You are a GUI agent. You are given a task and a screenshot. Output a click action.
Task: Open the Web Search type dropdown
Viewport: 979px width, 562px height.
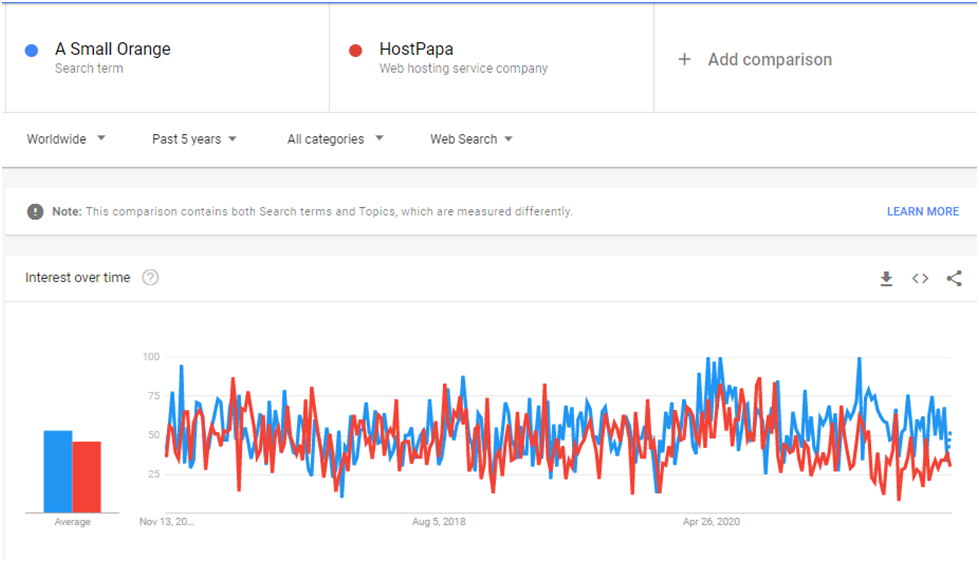[x=471, y=139]
